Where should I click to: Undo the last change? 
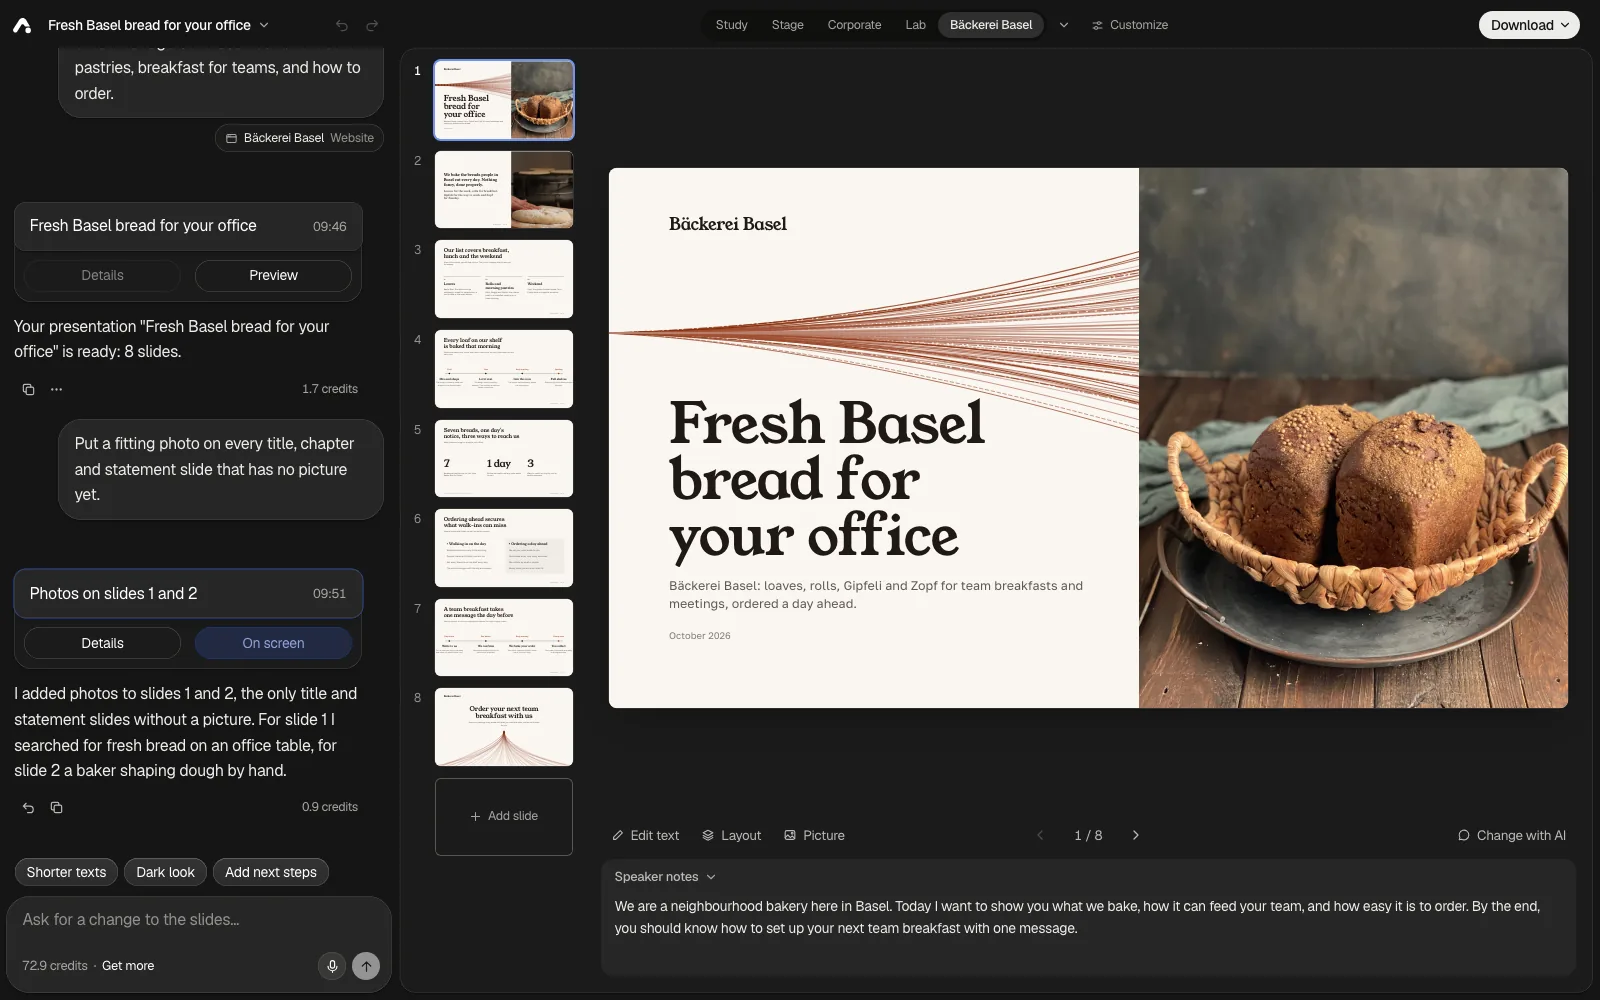click(x=342, y=25)
